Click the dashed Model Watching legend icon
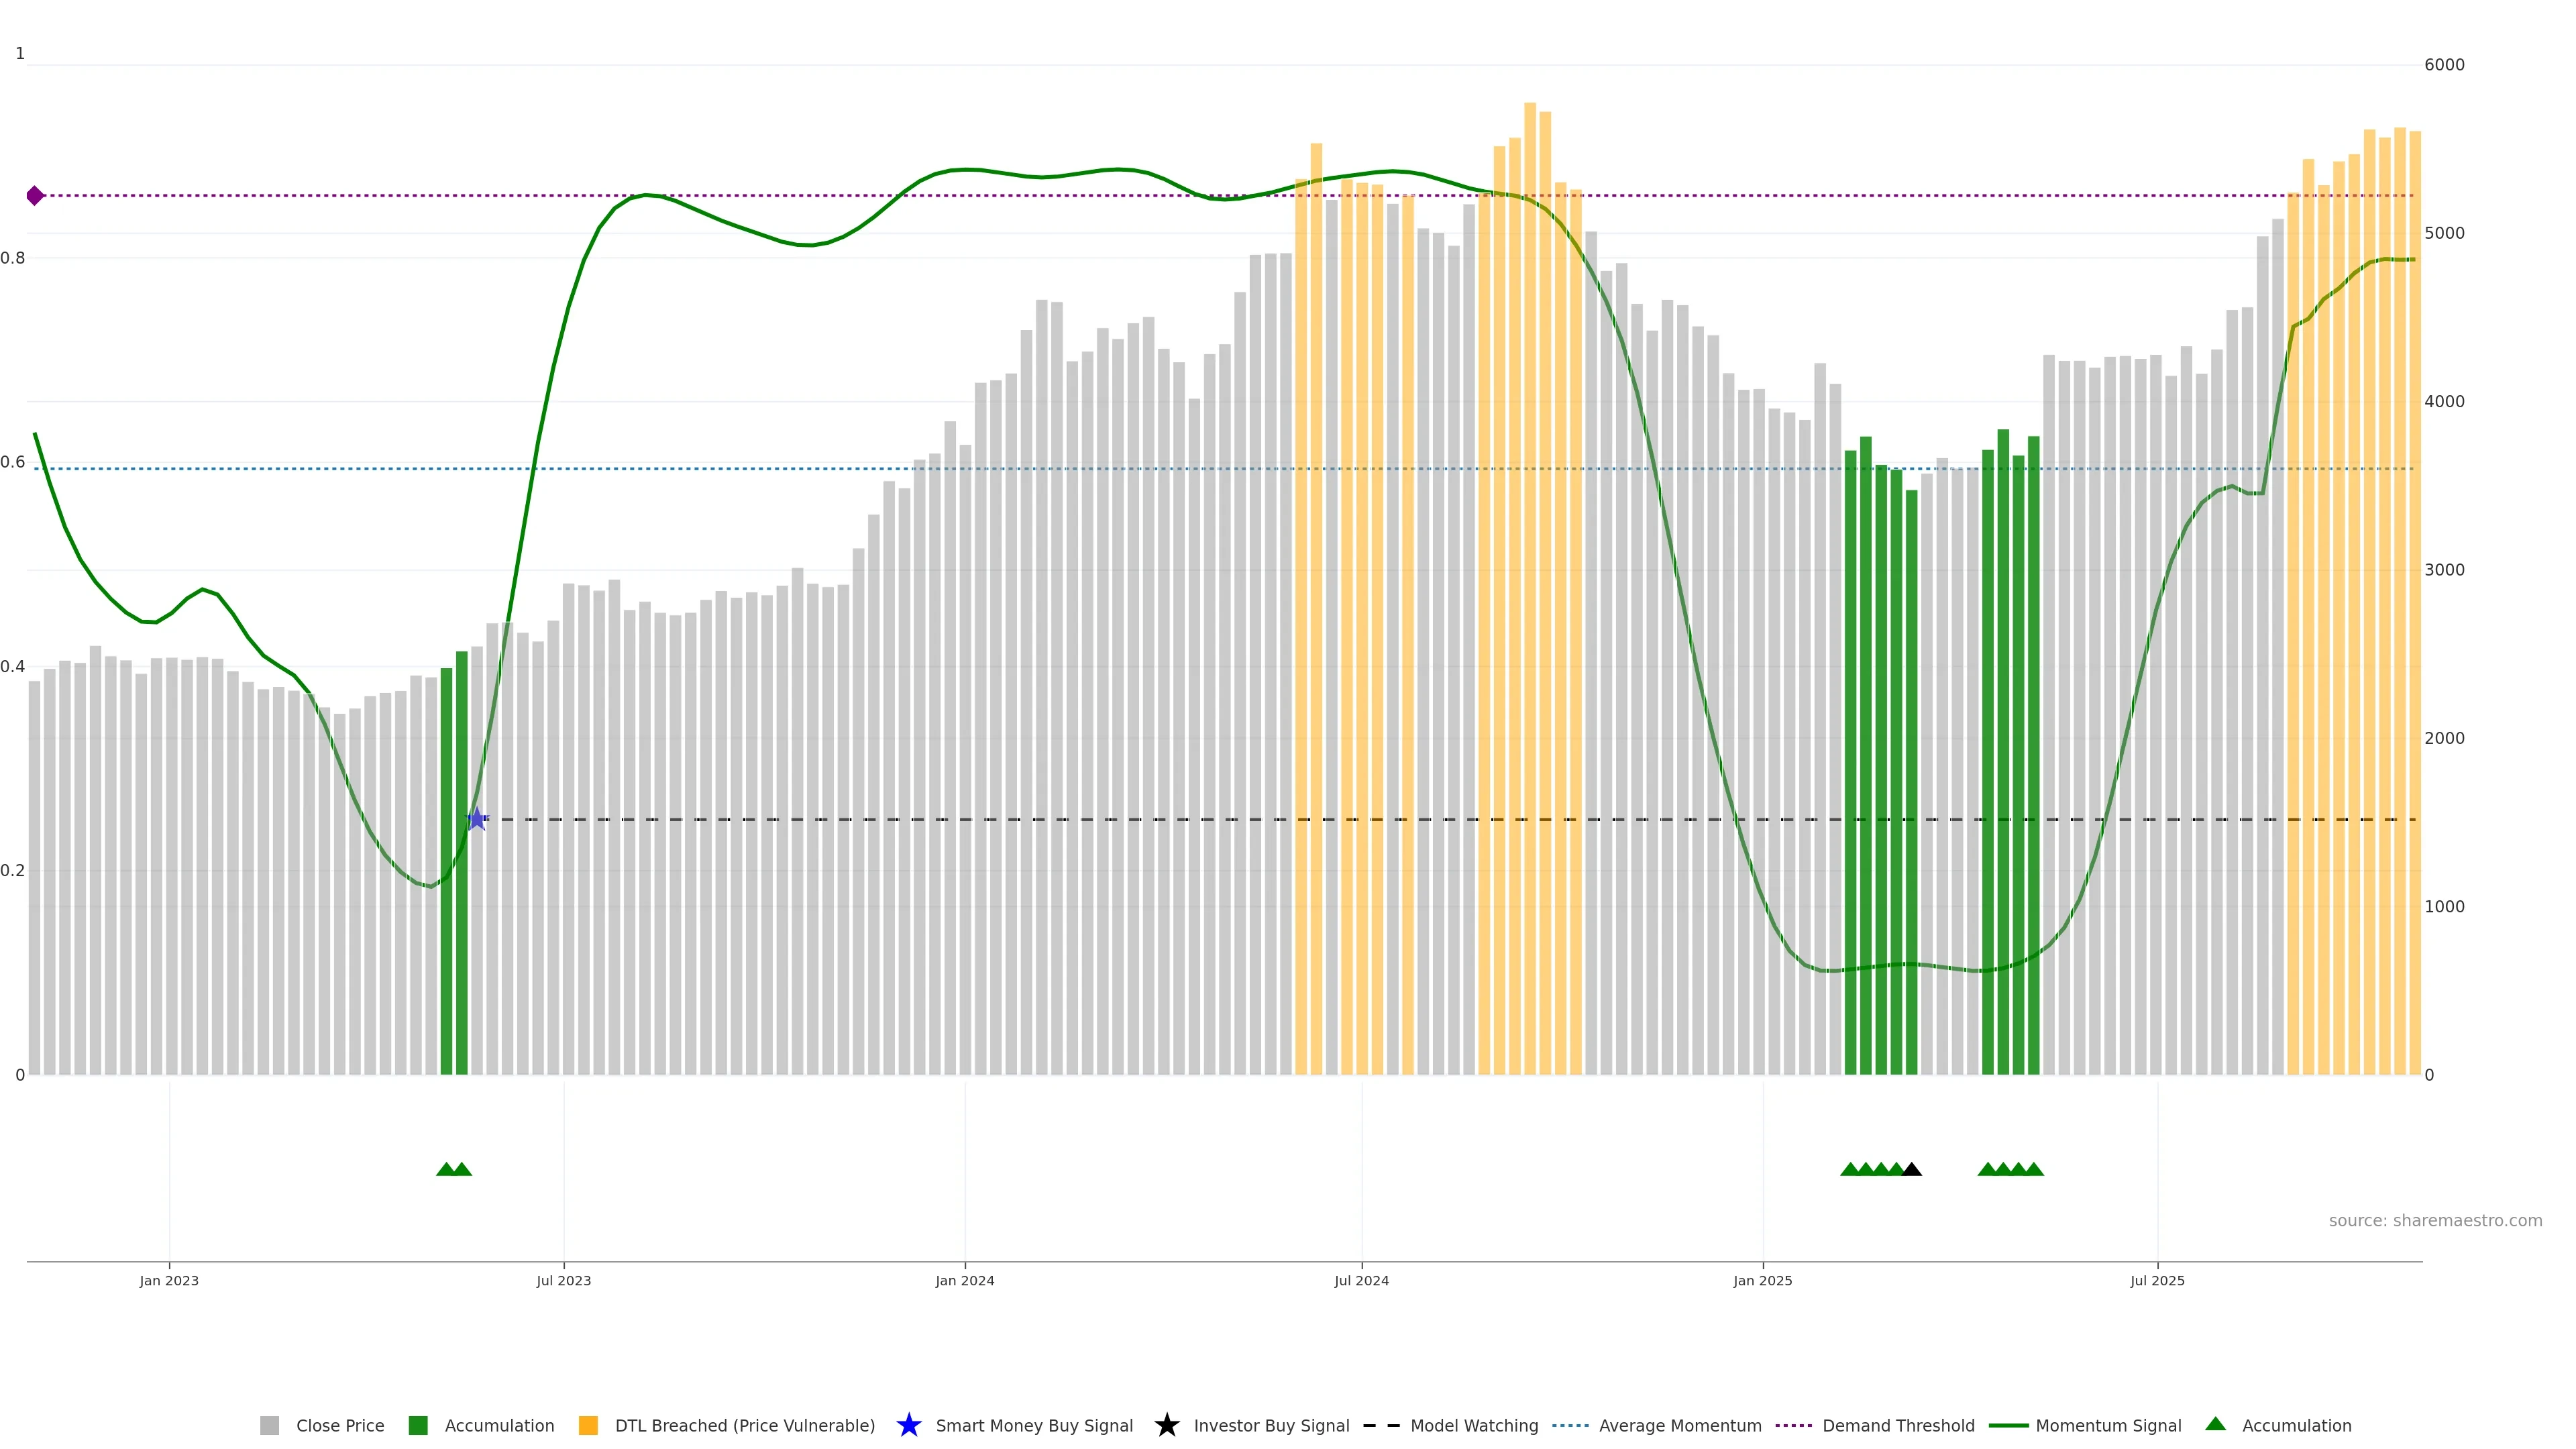The width and height of the screenshot is (2576, 1449). pos(1381,1425)
